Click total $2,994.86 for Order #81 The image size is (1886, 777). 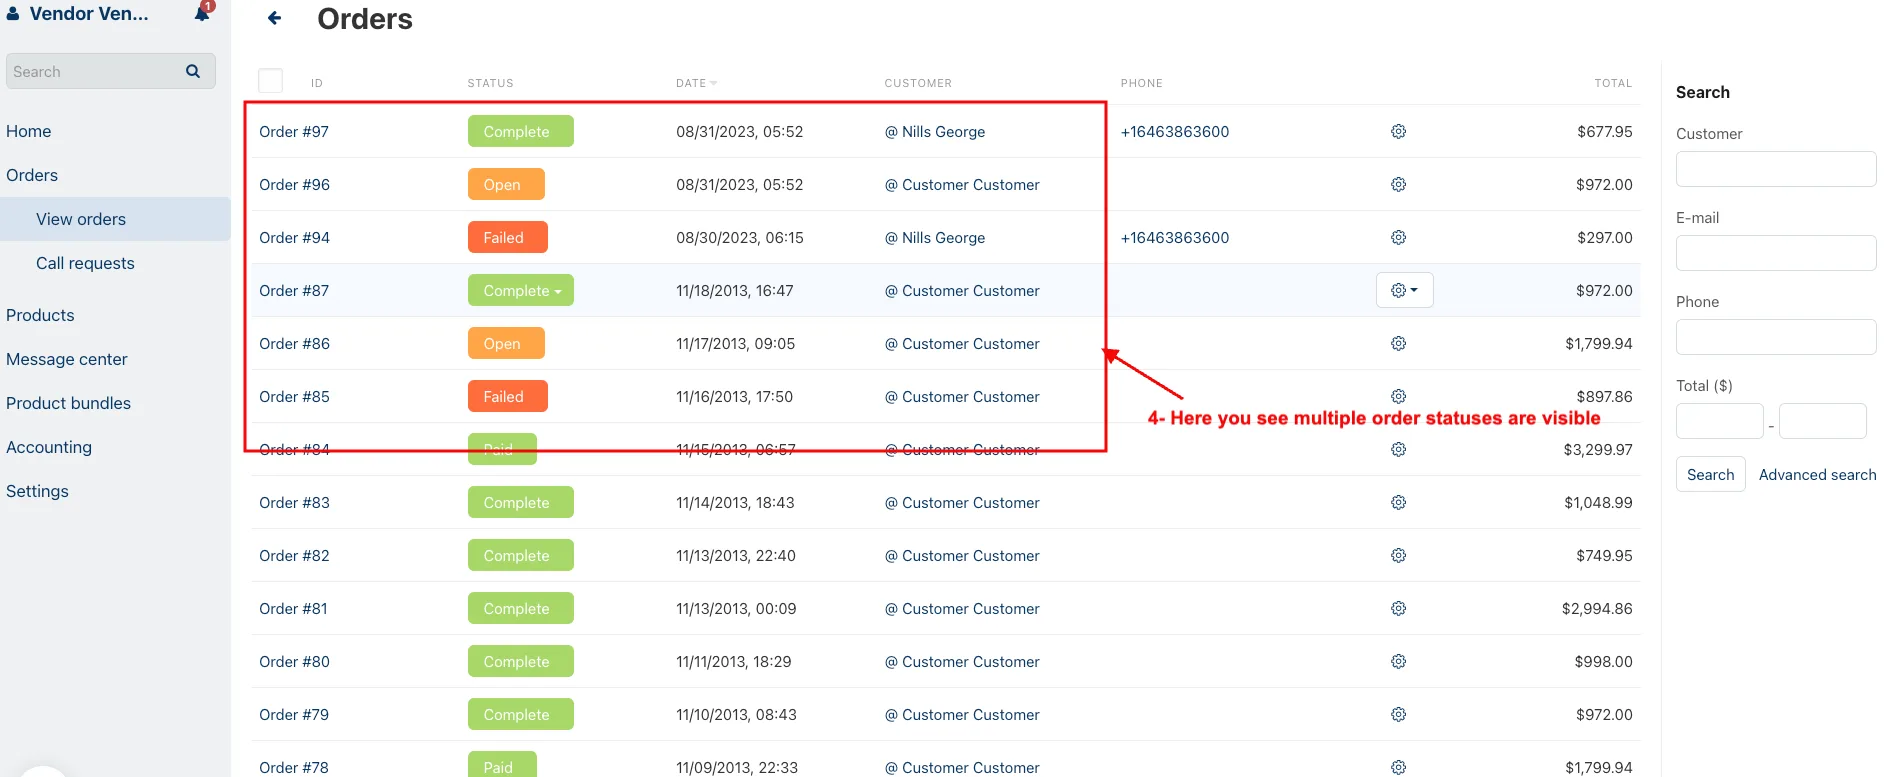point(1596,608)
